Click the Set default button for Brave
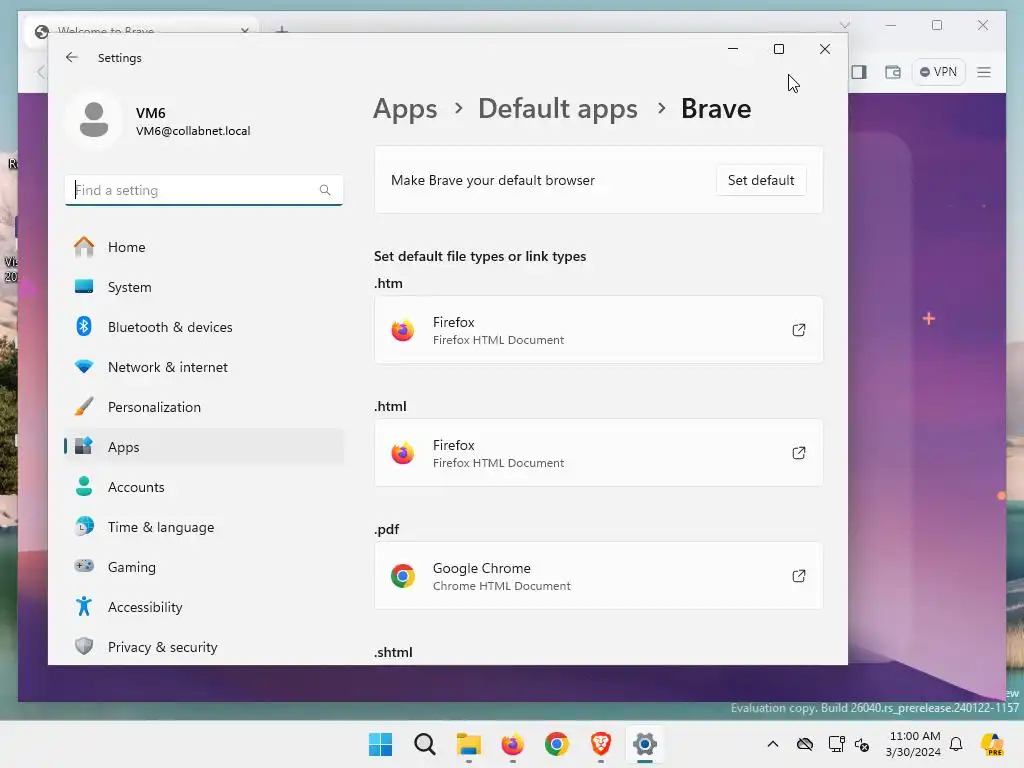1024x768 pixels. click(x=761, y=180)
